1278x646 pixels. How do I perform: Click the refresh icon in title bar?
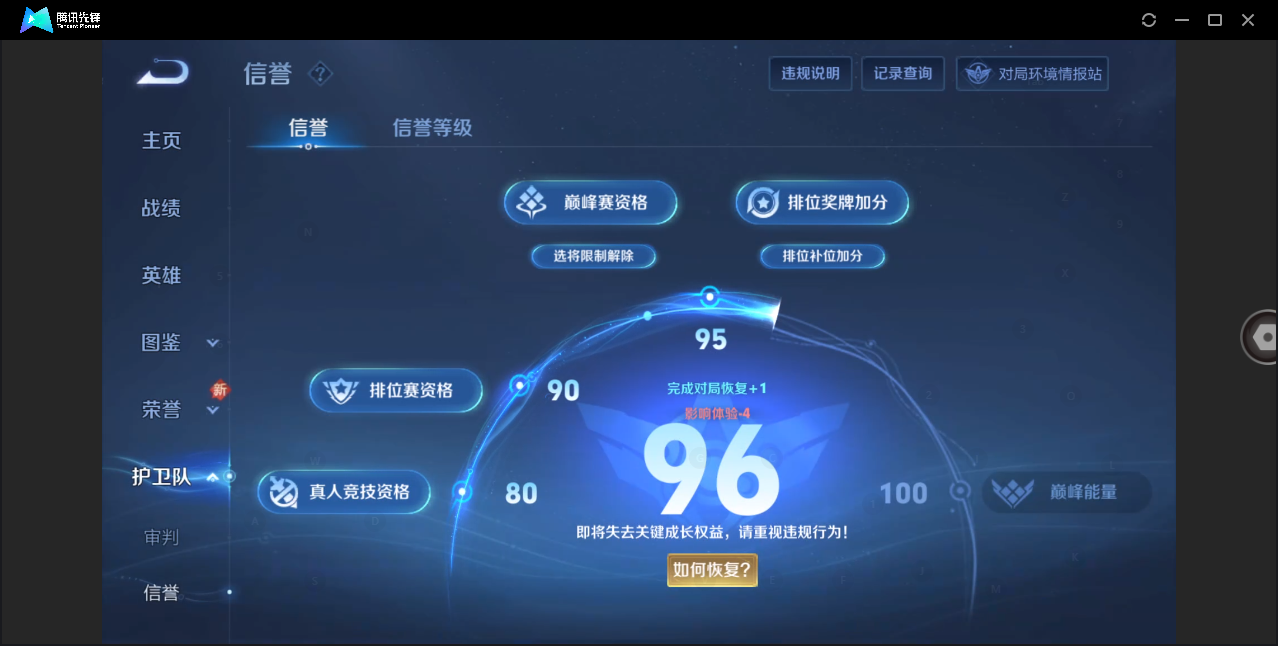coord(1149,20)
